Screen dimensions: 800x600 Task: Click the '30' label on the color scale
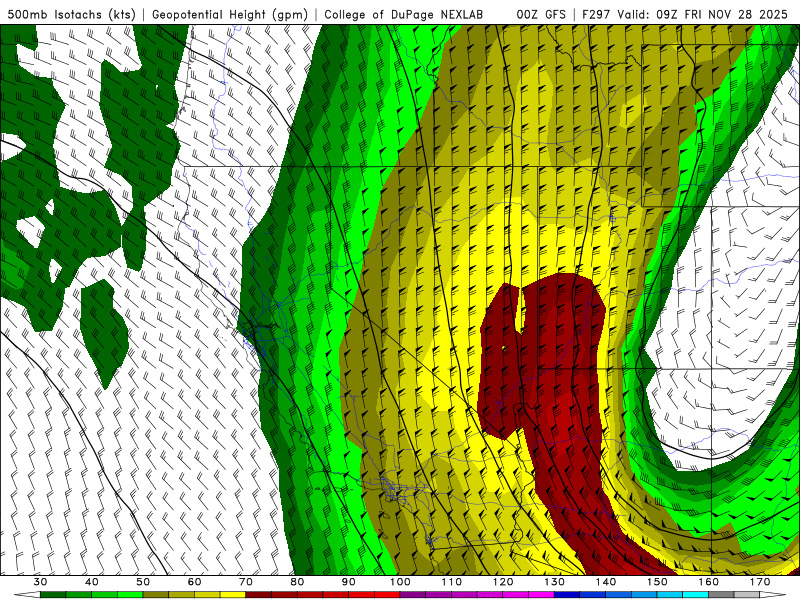tap(40, 582)
